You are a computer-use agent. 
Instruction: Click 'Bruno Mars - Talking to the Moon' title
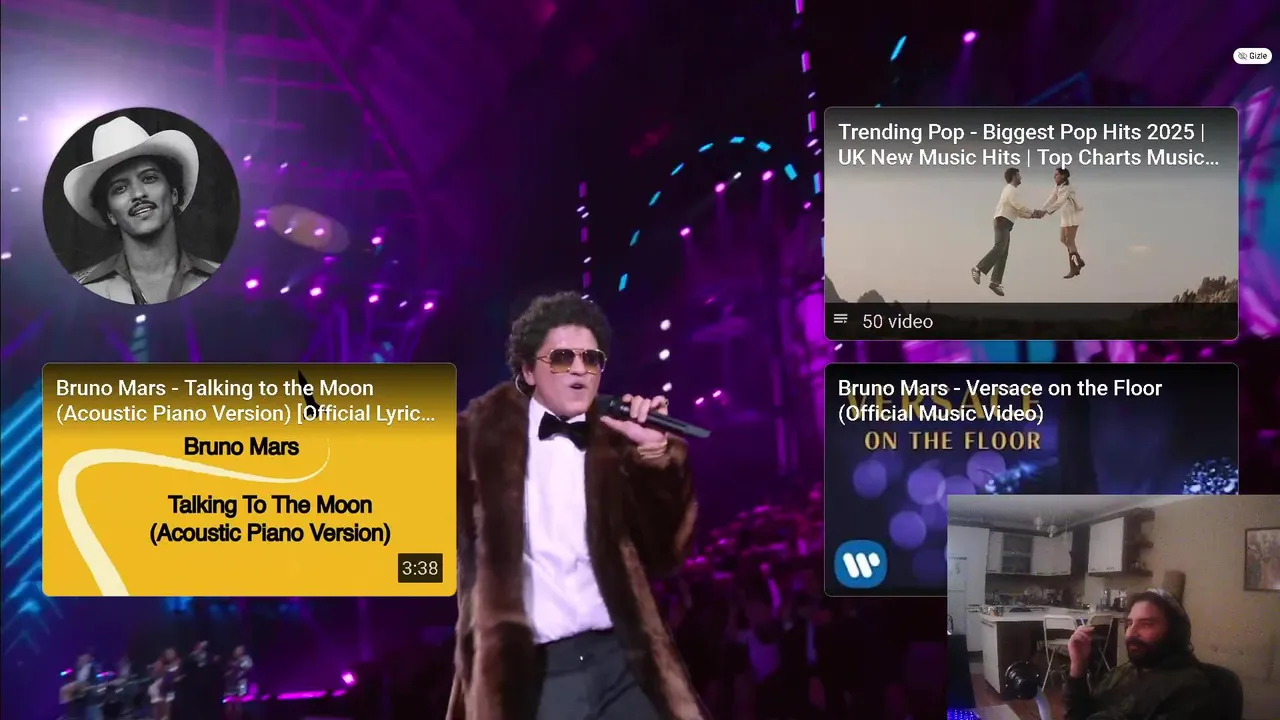coord(245,401)
